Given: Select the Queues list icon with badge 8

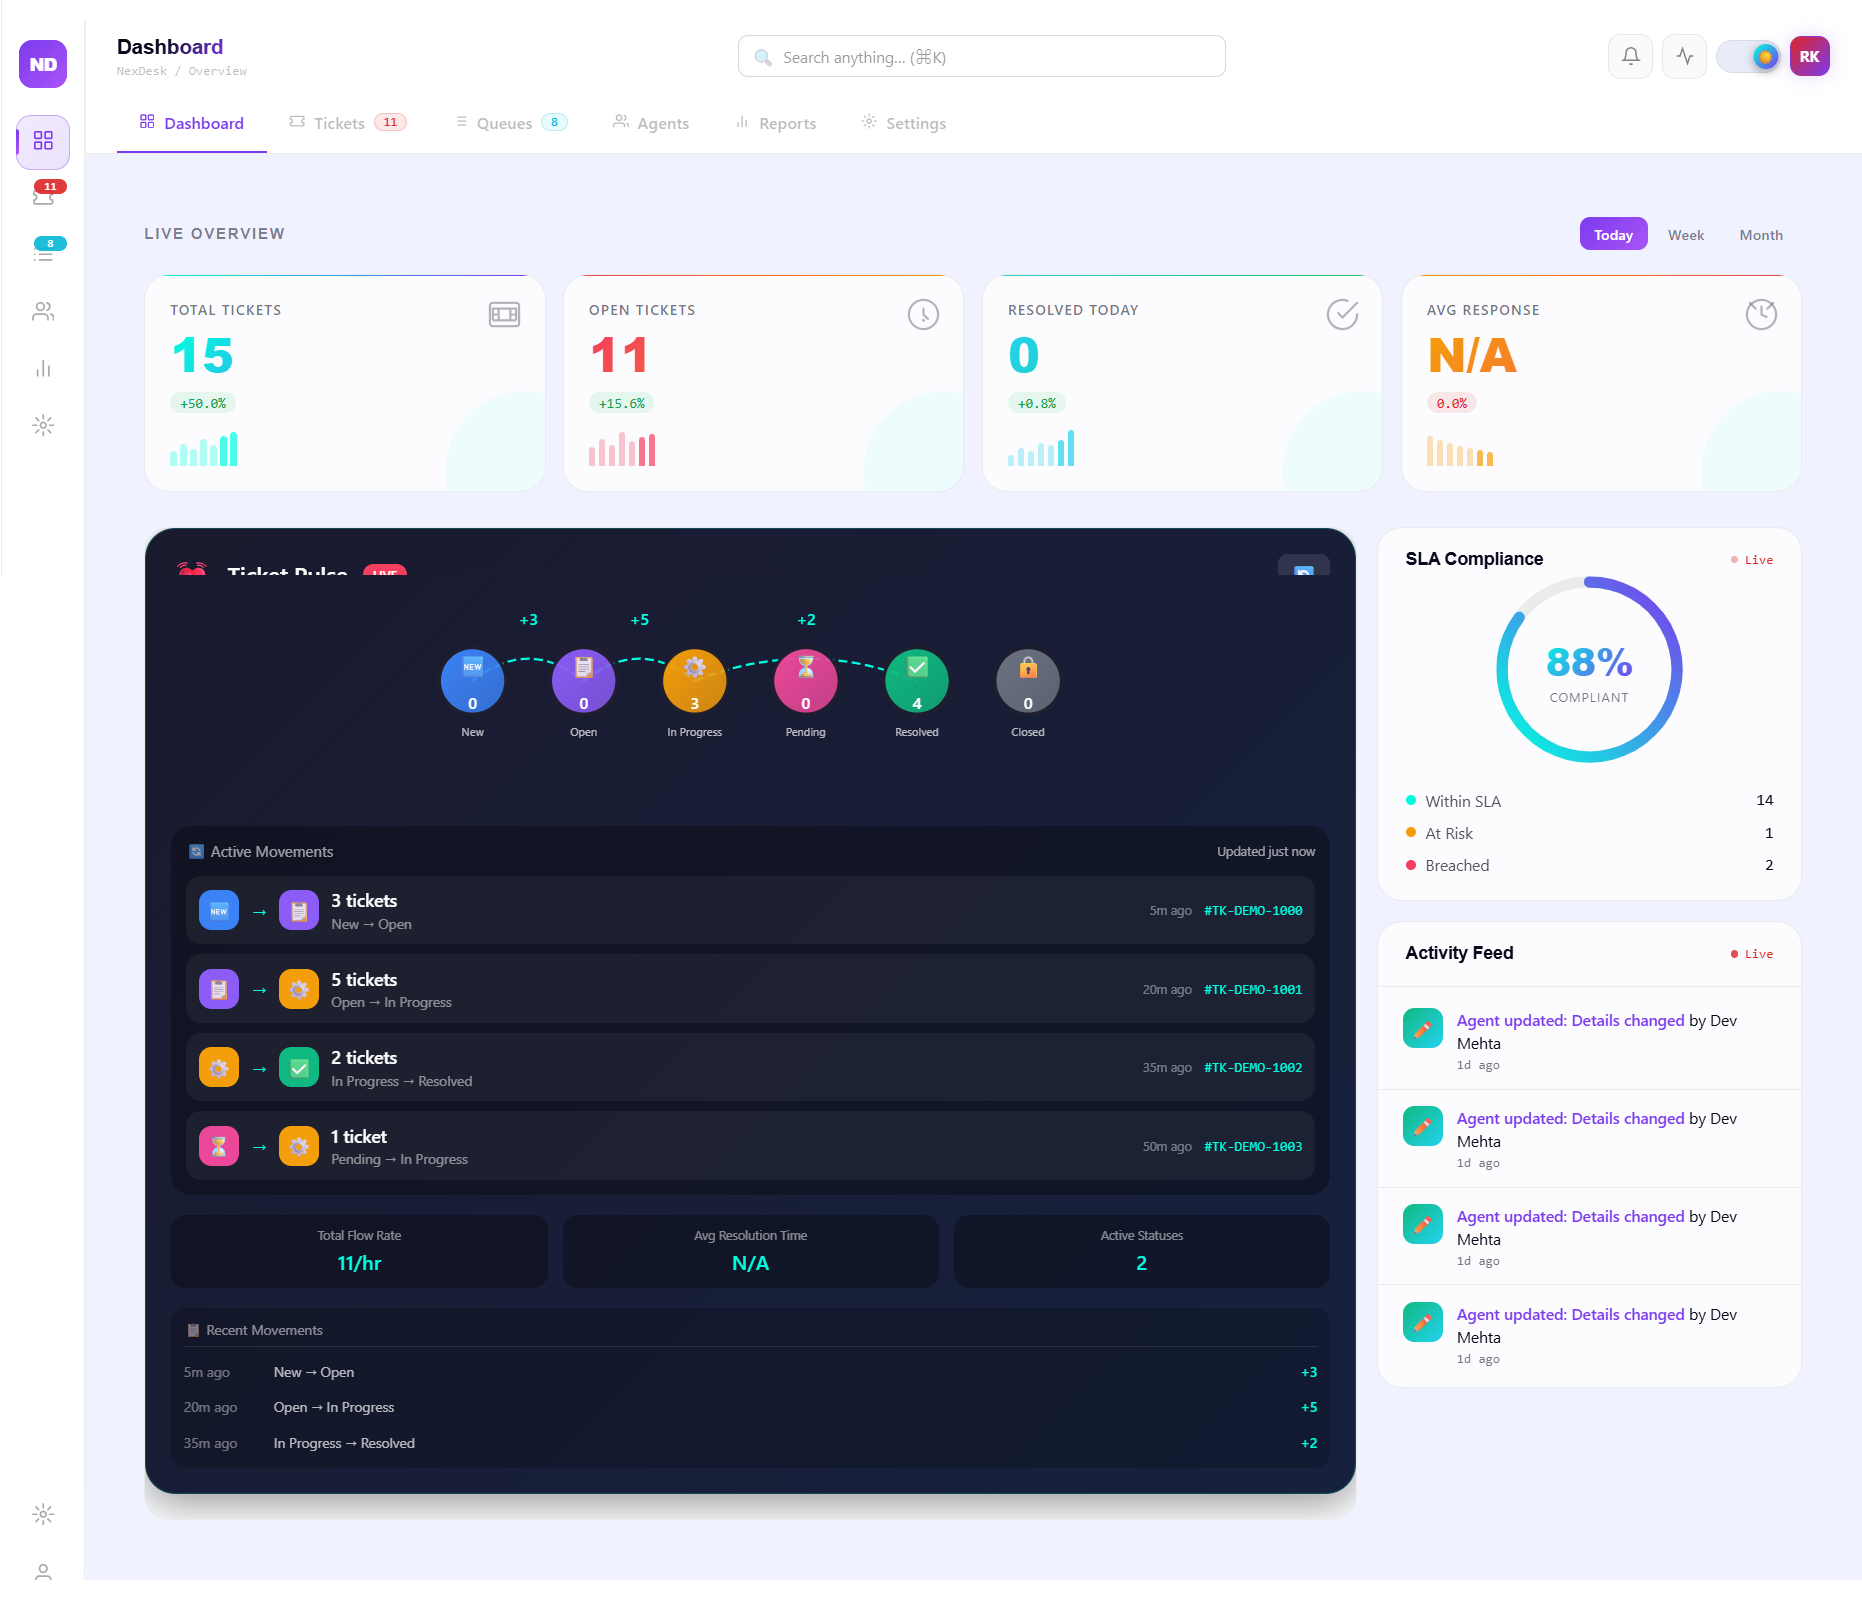Looking at the screenshot, I should [44, 254].
